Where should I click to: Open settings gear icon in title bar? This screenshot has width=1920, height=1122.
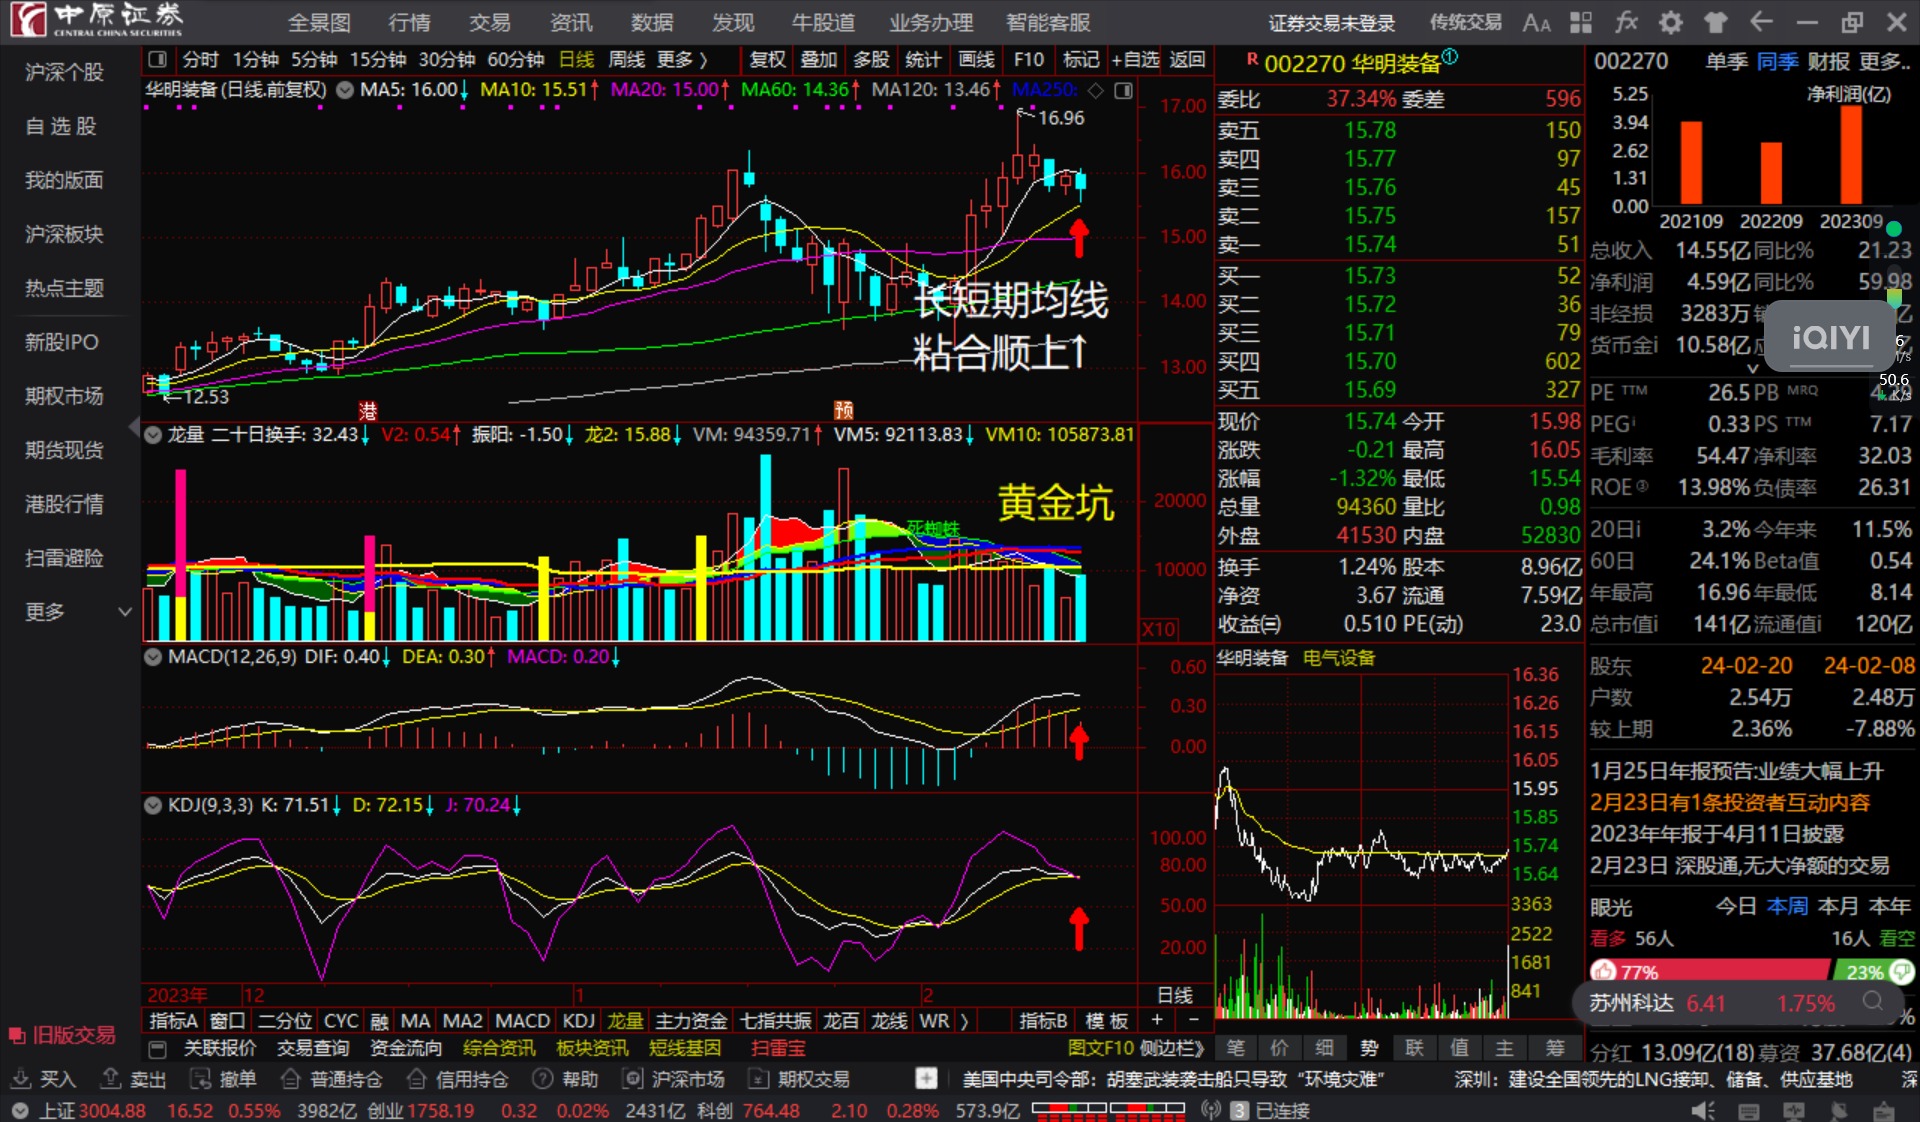(1670, 23)
